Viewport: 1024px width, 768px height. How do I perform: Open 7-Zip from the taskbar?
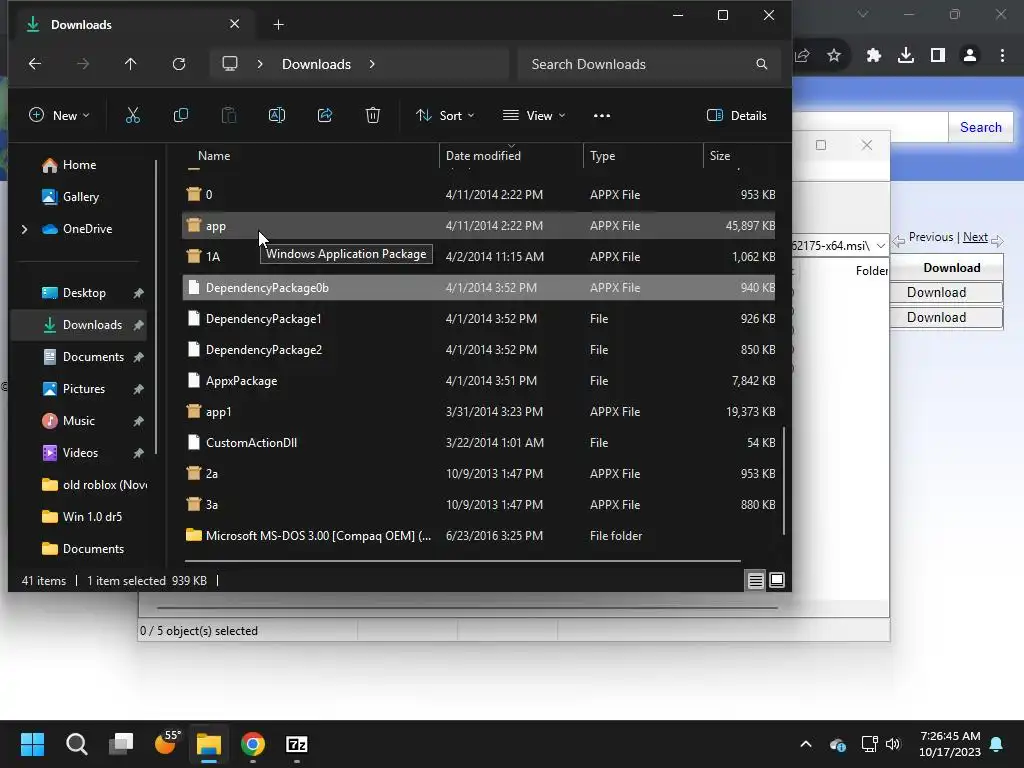[296, 744]
